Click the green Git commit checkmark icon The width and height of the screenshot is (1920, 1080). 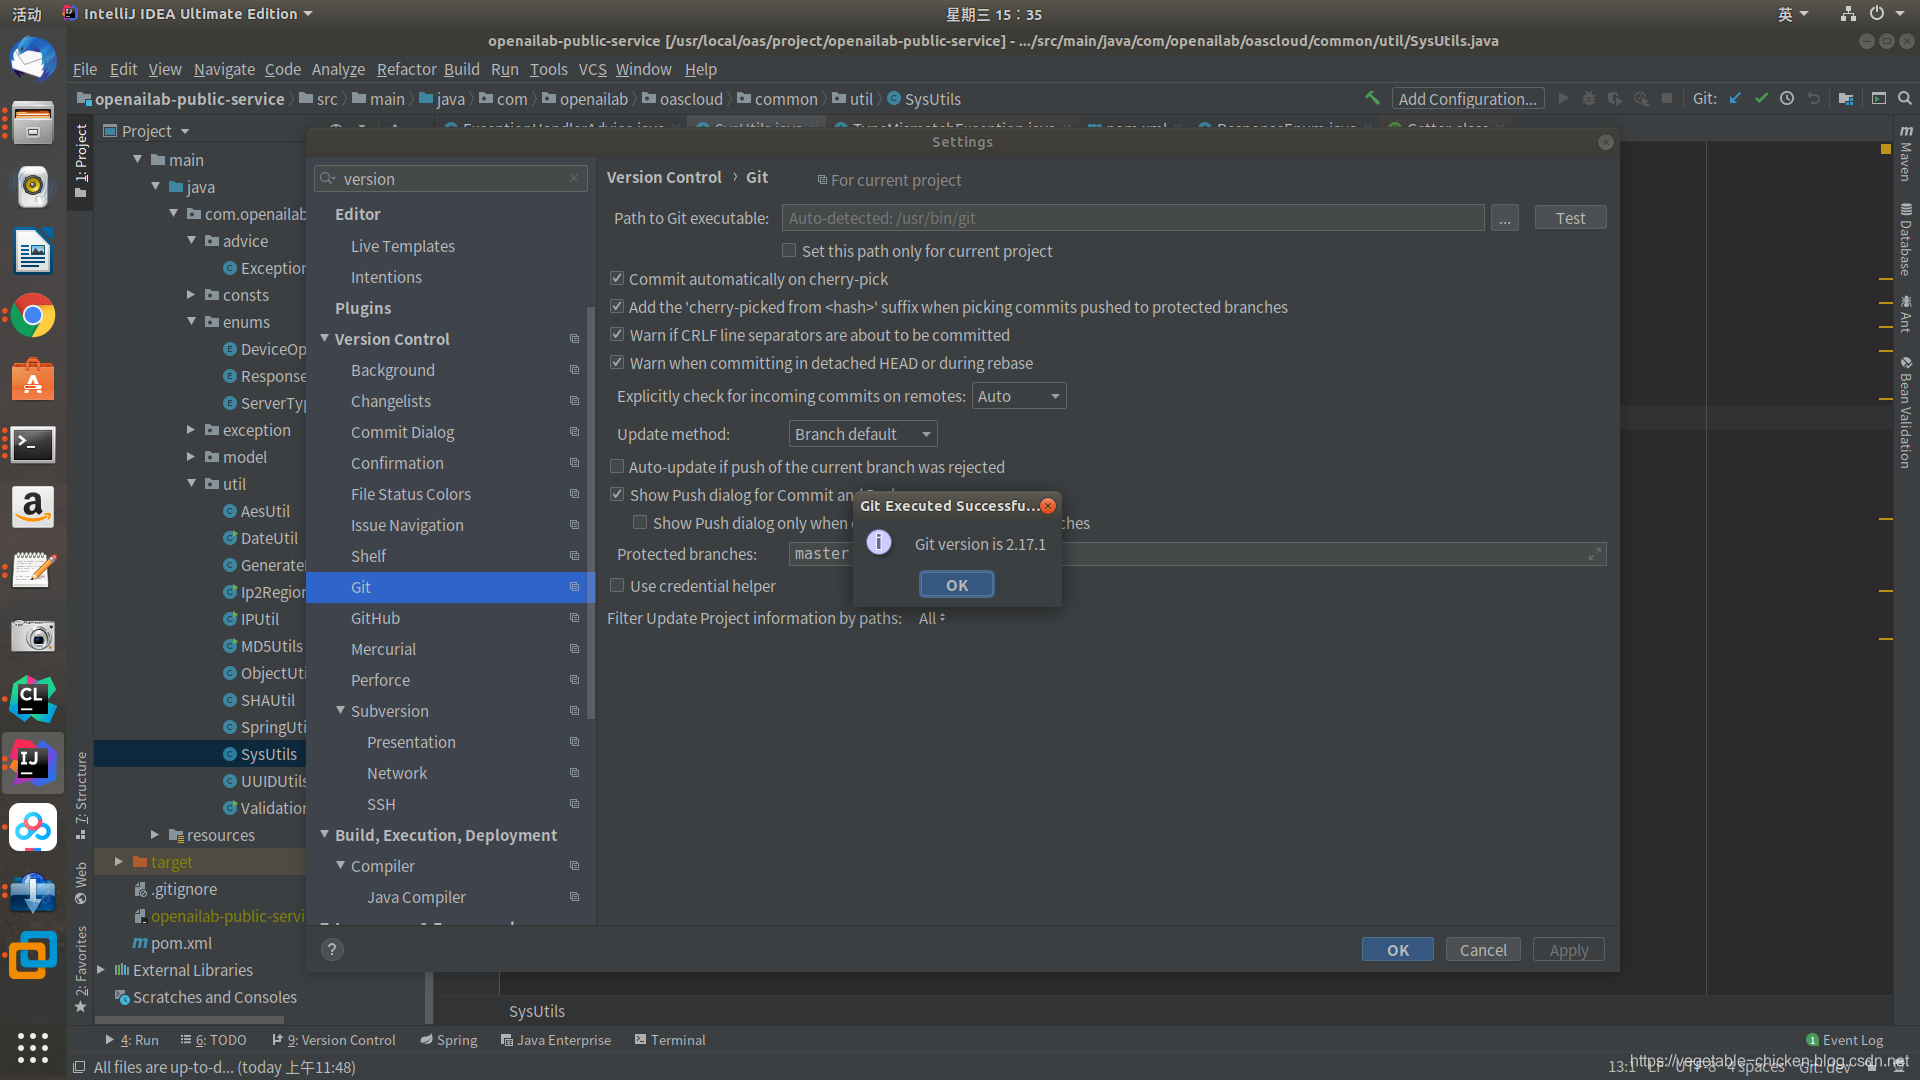coord(1762,98)
